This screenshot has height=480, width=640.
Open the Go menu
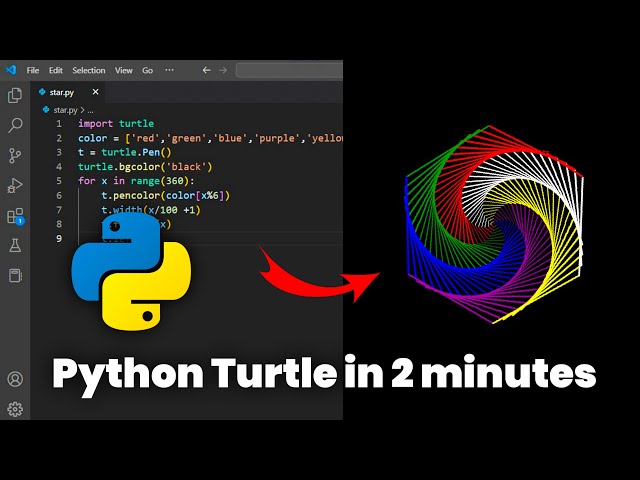(147, 70)
